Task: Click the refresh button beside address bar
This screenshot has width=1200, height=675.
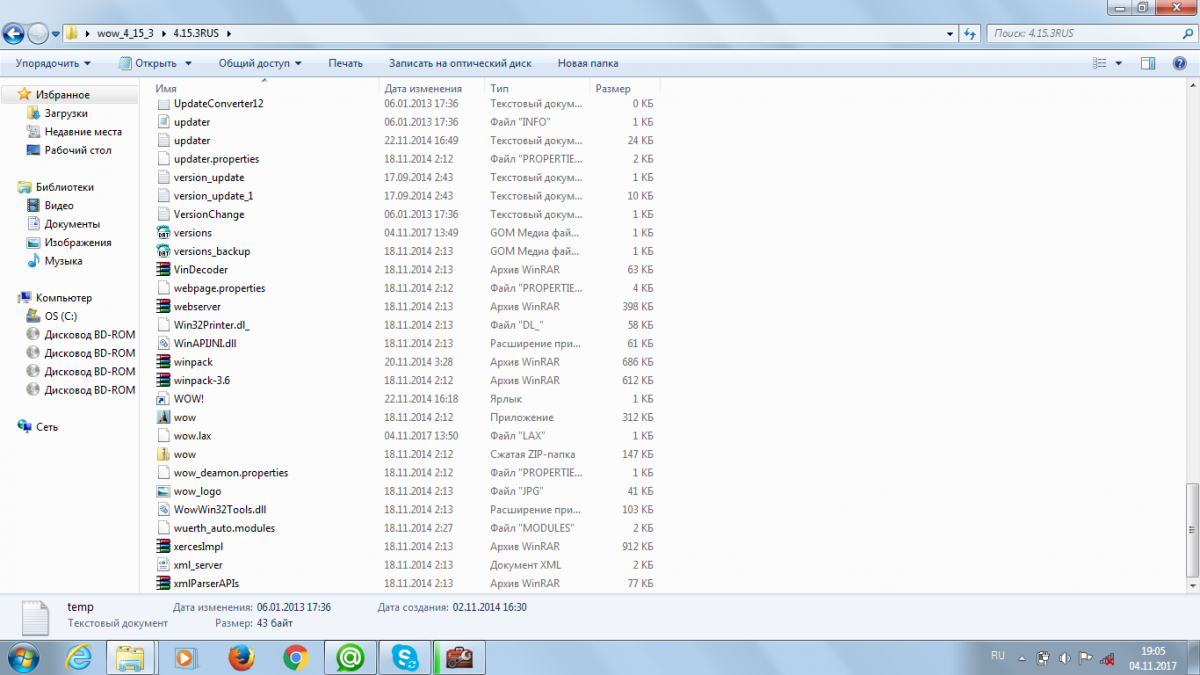Action: (969, 33)
